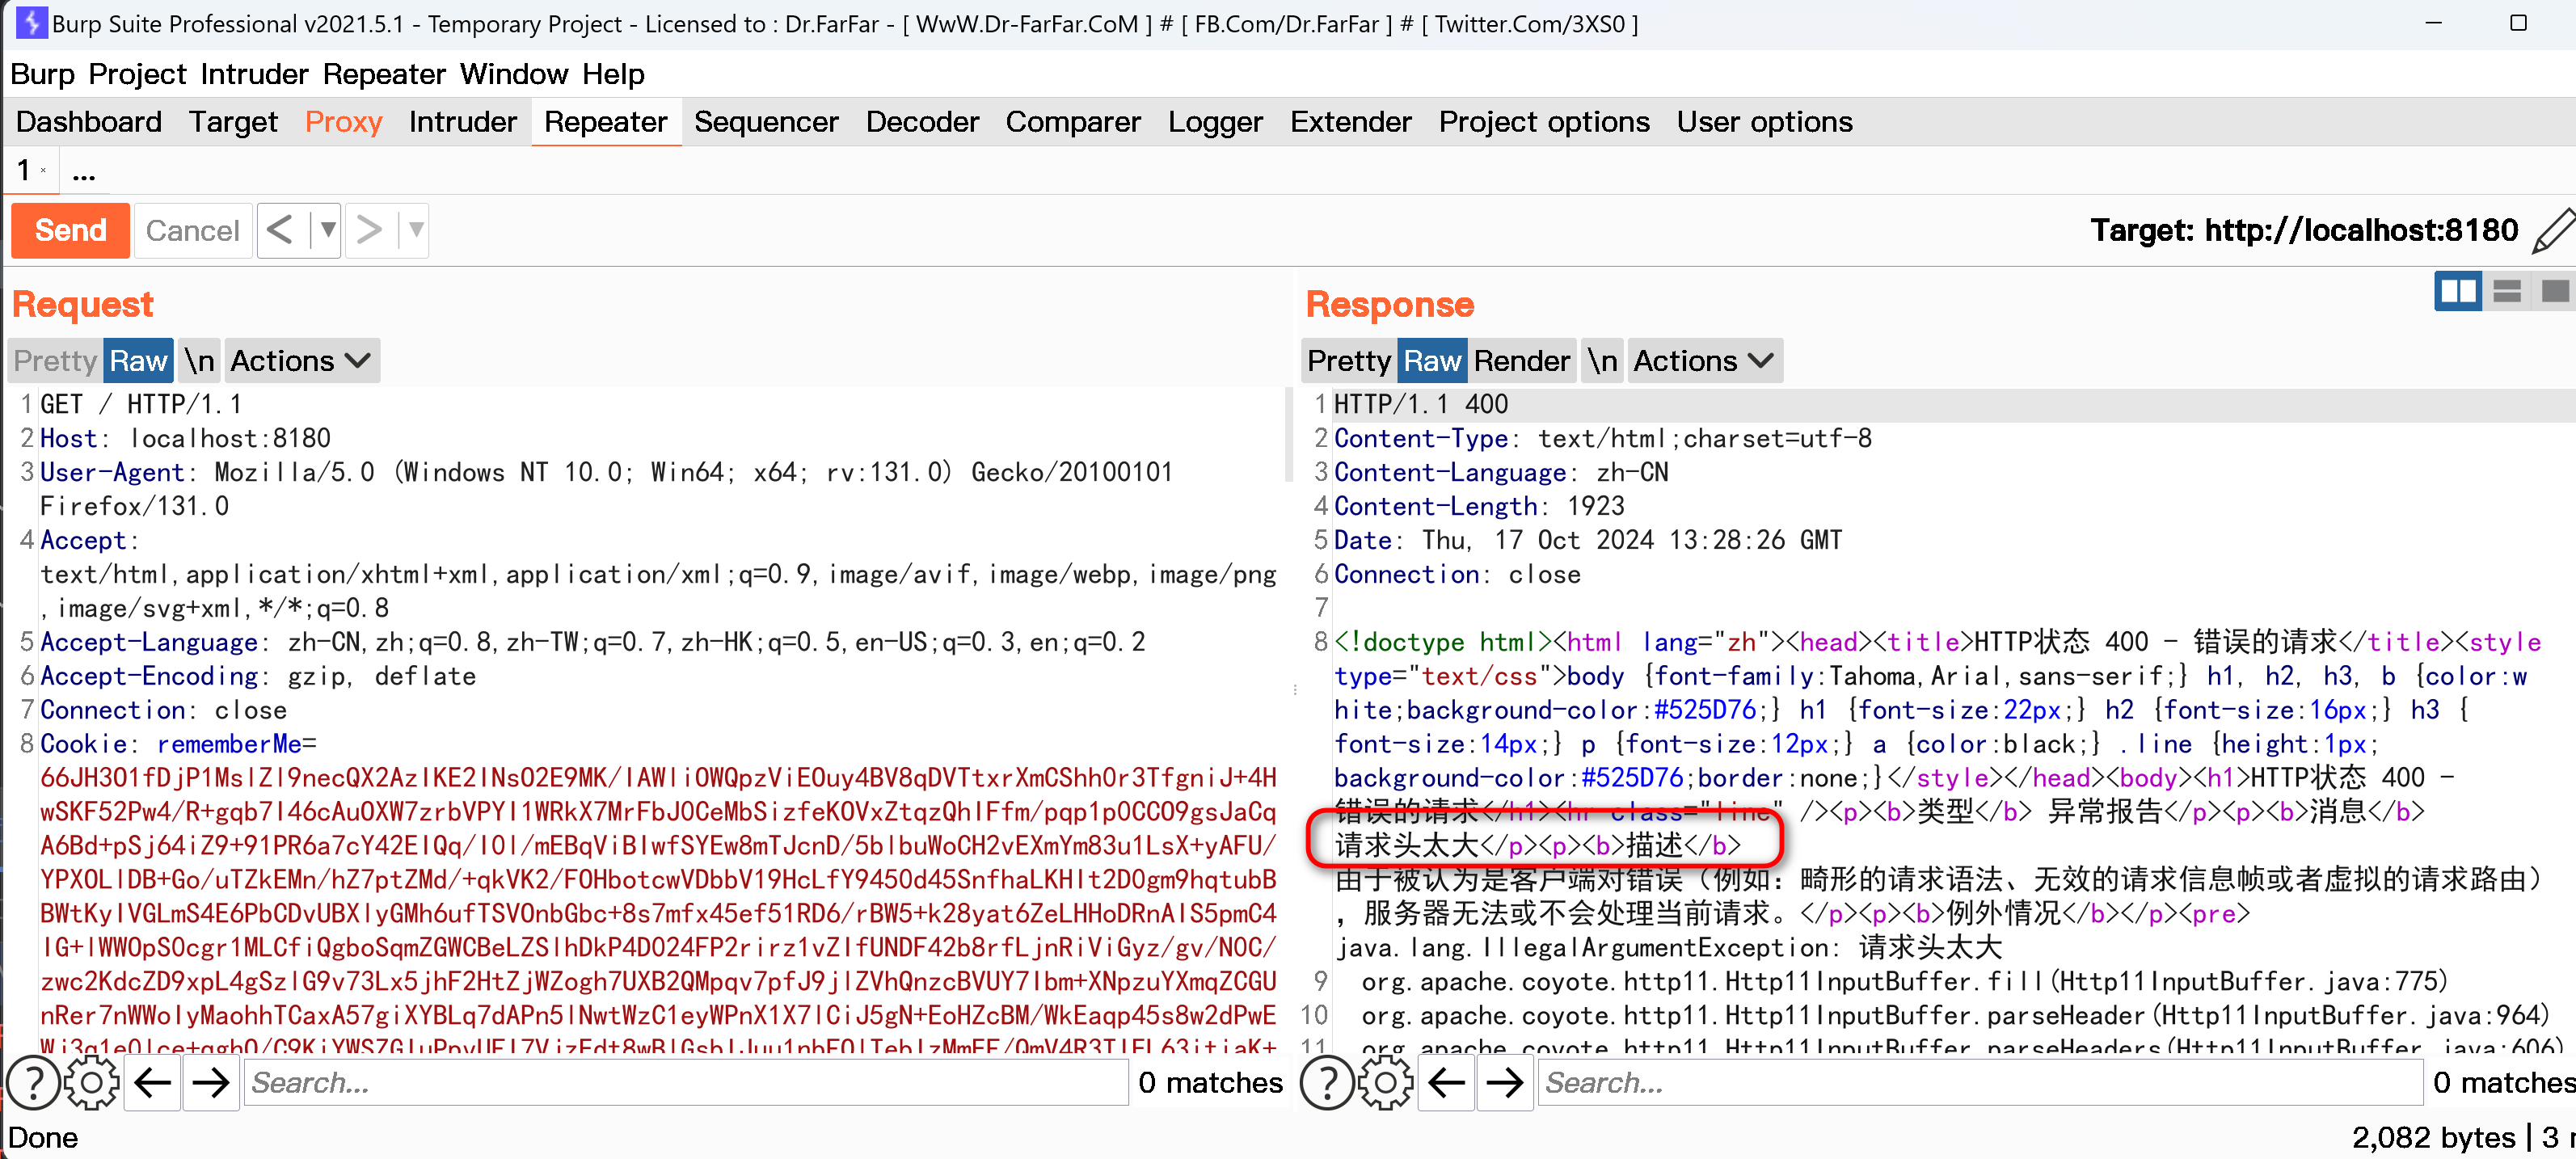Open the Burp menu
The width and height of the screenshot is (2576, 1159).
pyautogui.click(x=42, y=74)
